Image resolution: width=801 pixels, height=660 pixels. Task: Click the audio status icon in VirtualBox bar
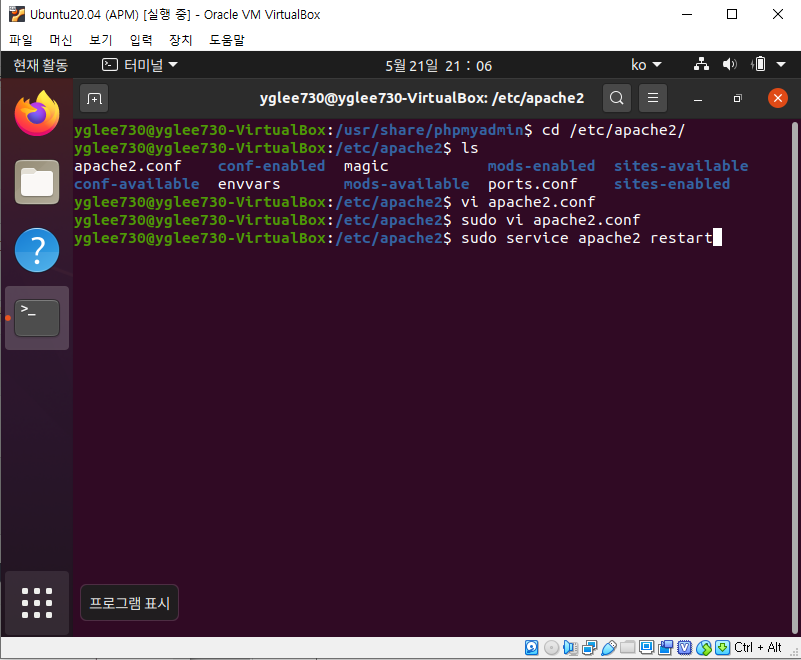click(x=570, y=648)
